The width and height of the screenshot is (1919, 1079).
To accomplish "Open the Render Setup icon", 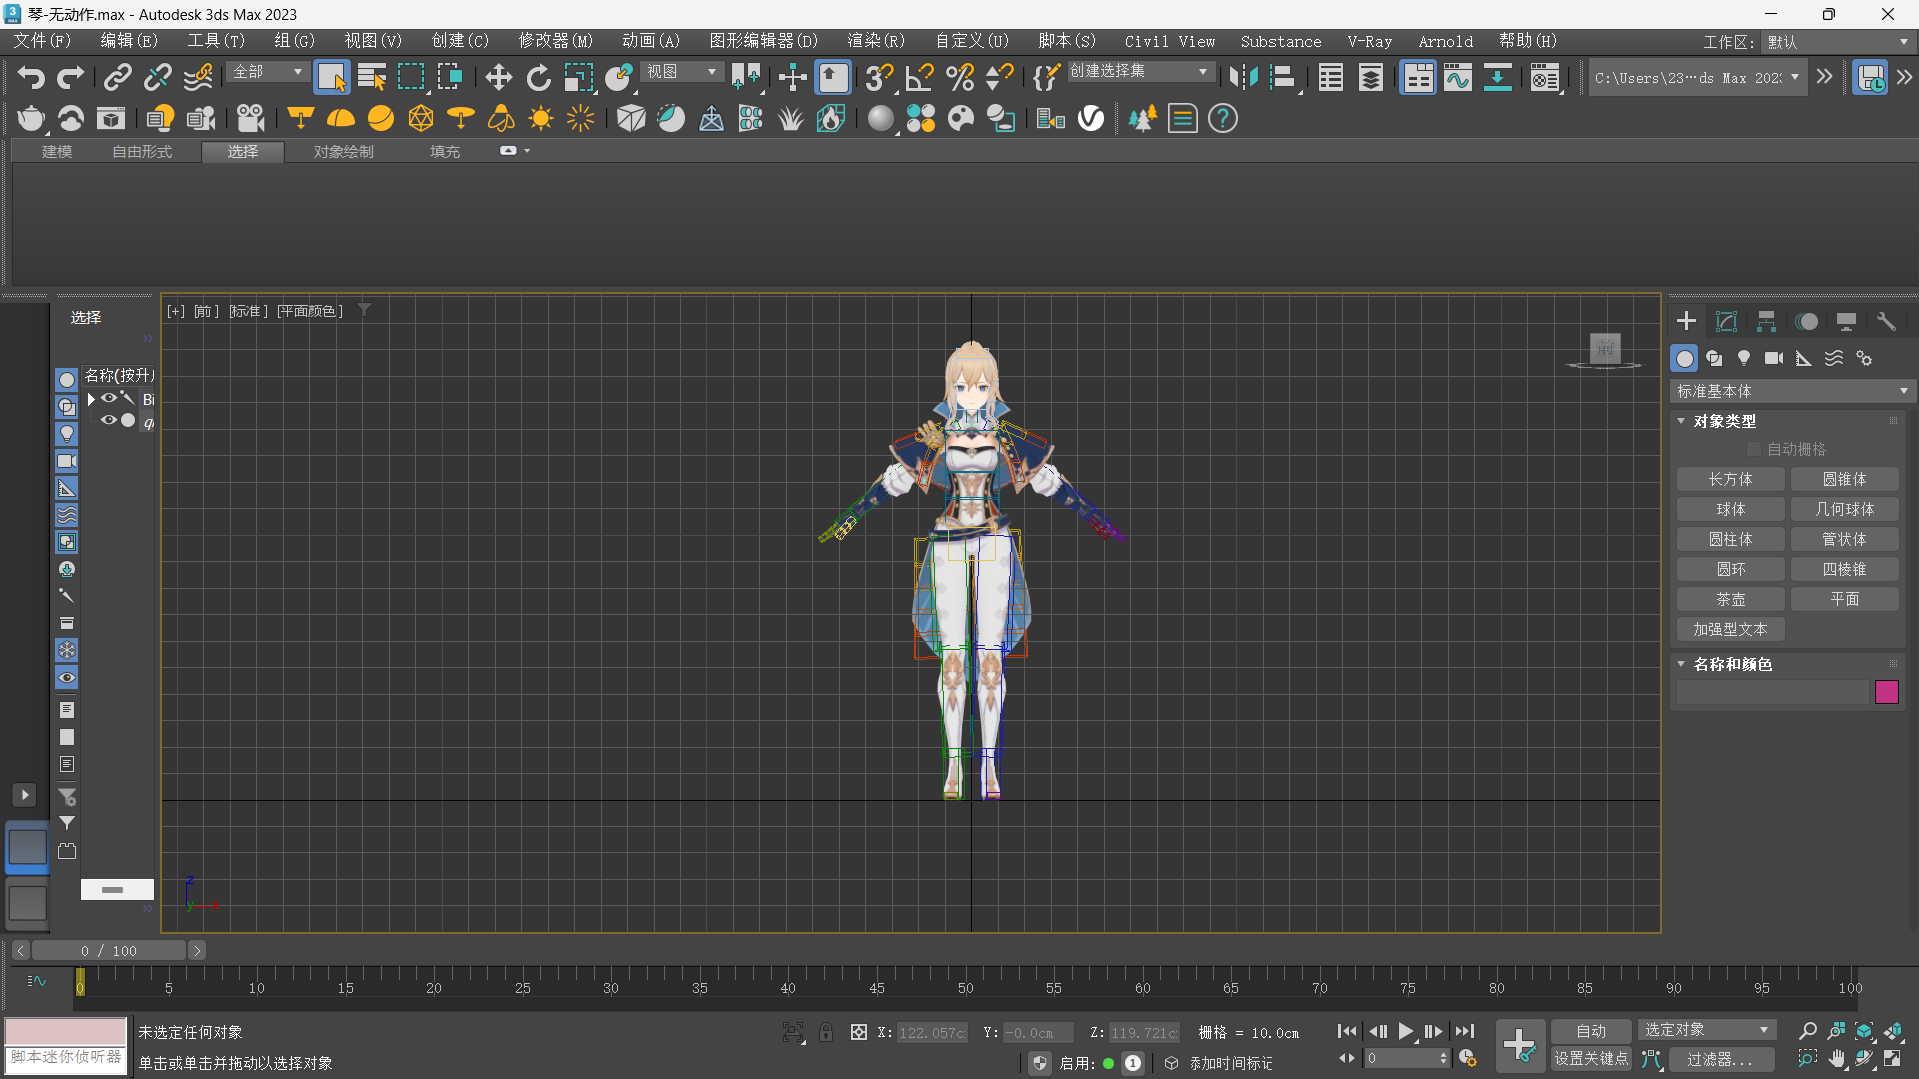I will (1545, 77).
